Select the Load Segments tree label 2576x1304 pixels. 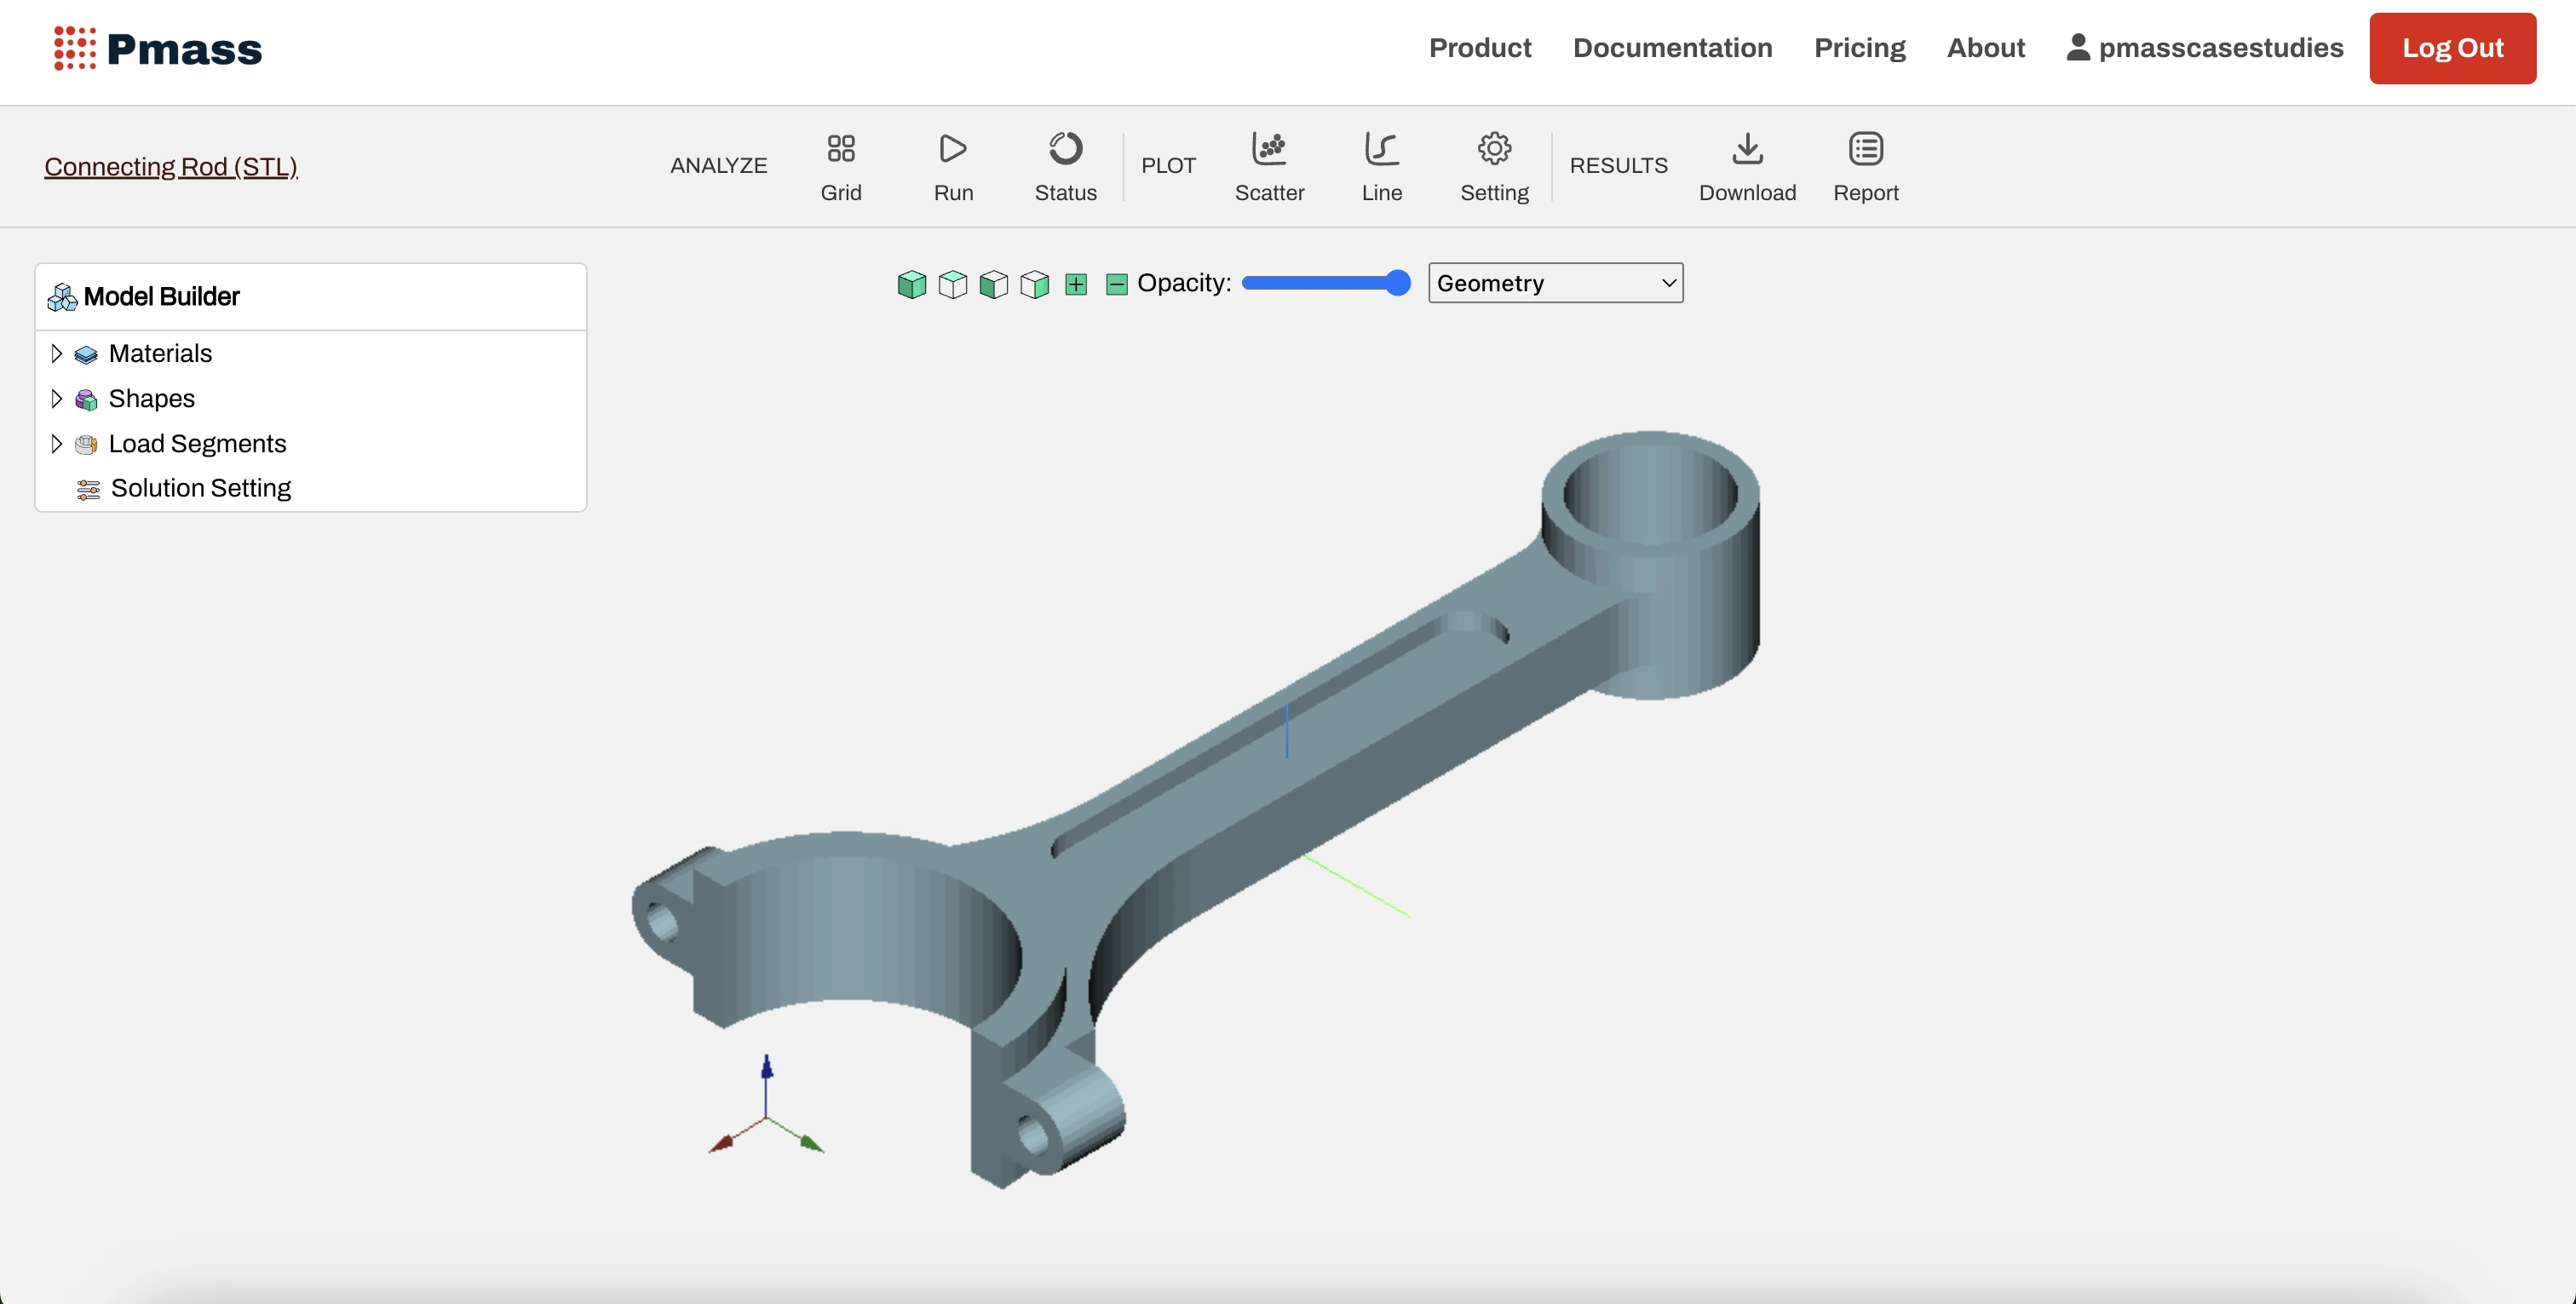(x=197, y=443)
